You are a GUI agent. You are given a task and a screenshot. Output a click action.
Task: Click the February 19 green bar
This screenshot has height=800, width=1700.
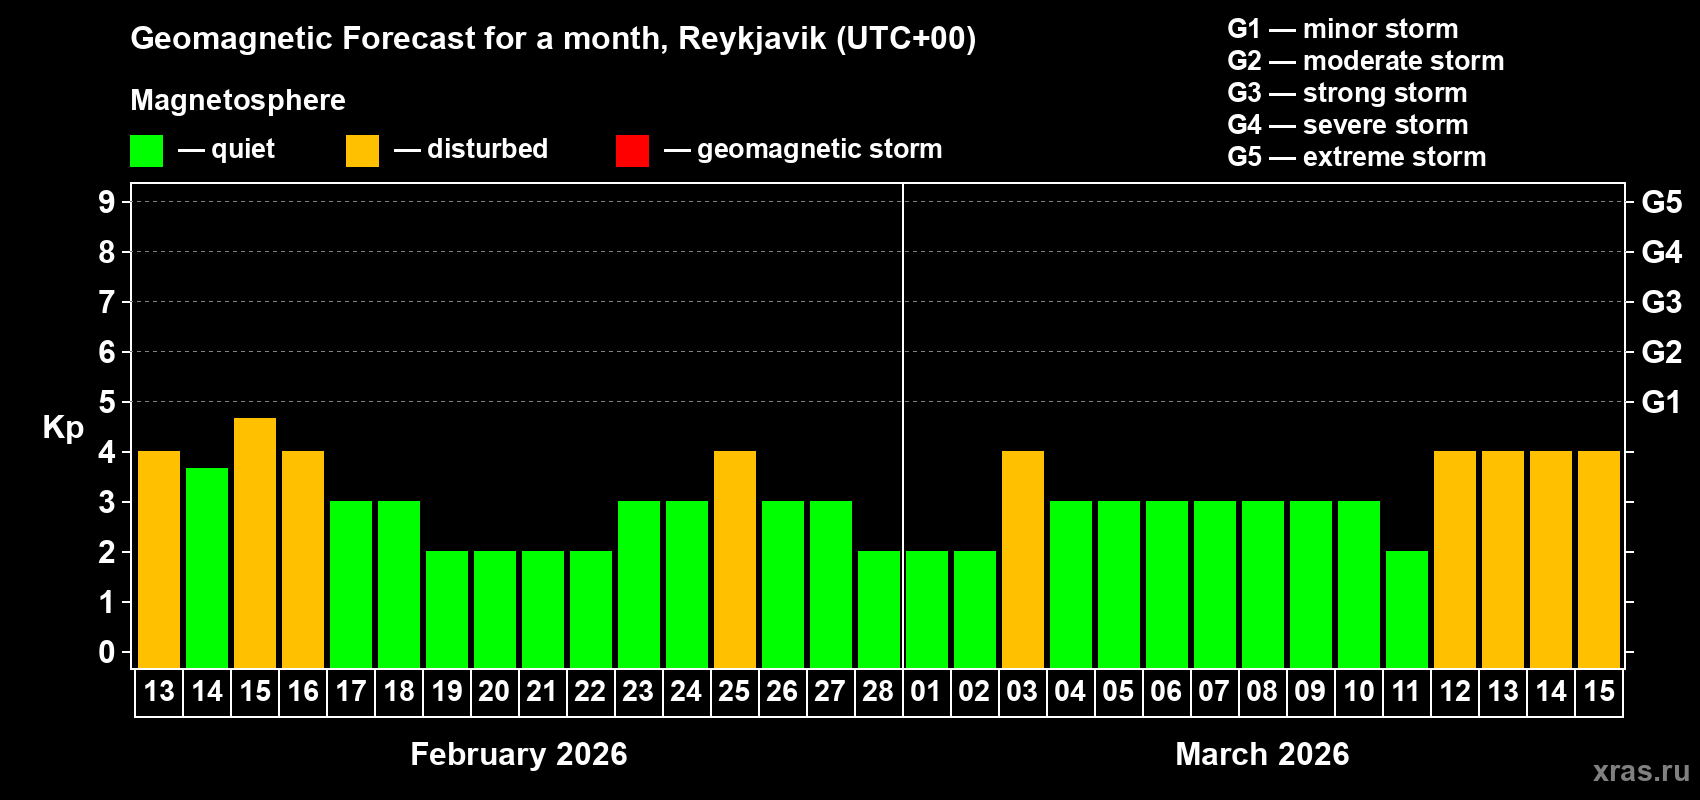pos(447,609)
